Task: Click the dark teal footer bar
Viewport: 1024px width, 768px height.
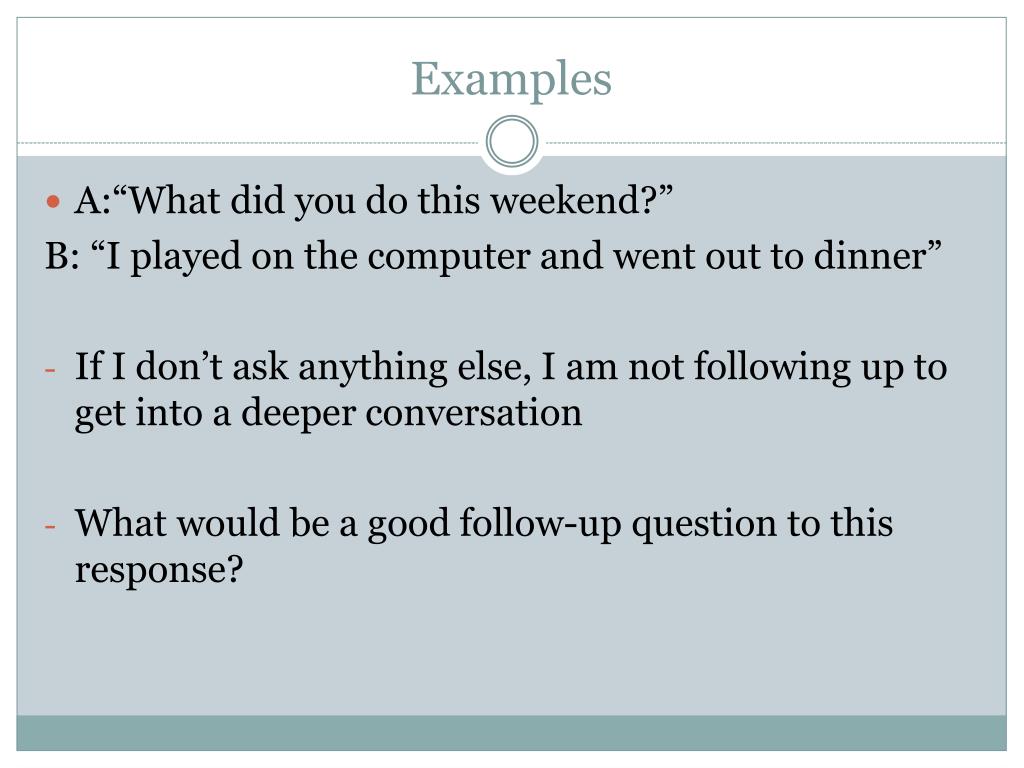Action: tap(511, 733)
